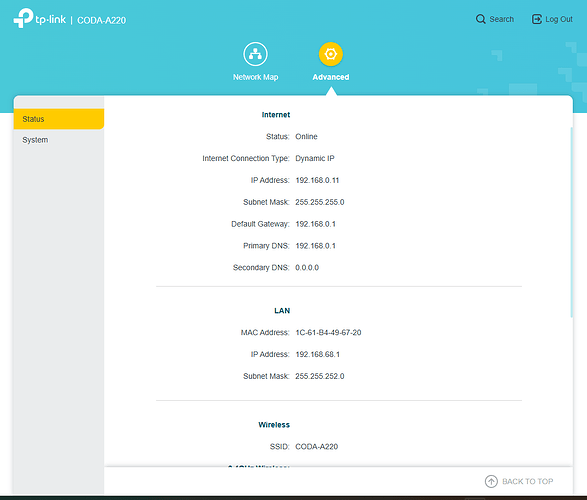Click the Internet section heading
The image size is (587, 500).
(276, 115)
